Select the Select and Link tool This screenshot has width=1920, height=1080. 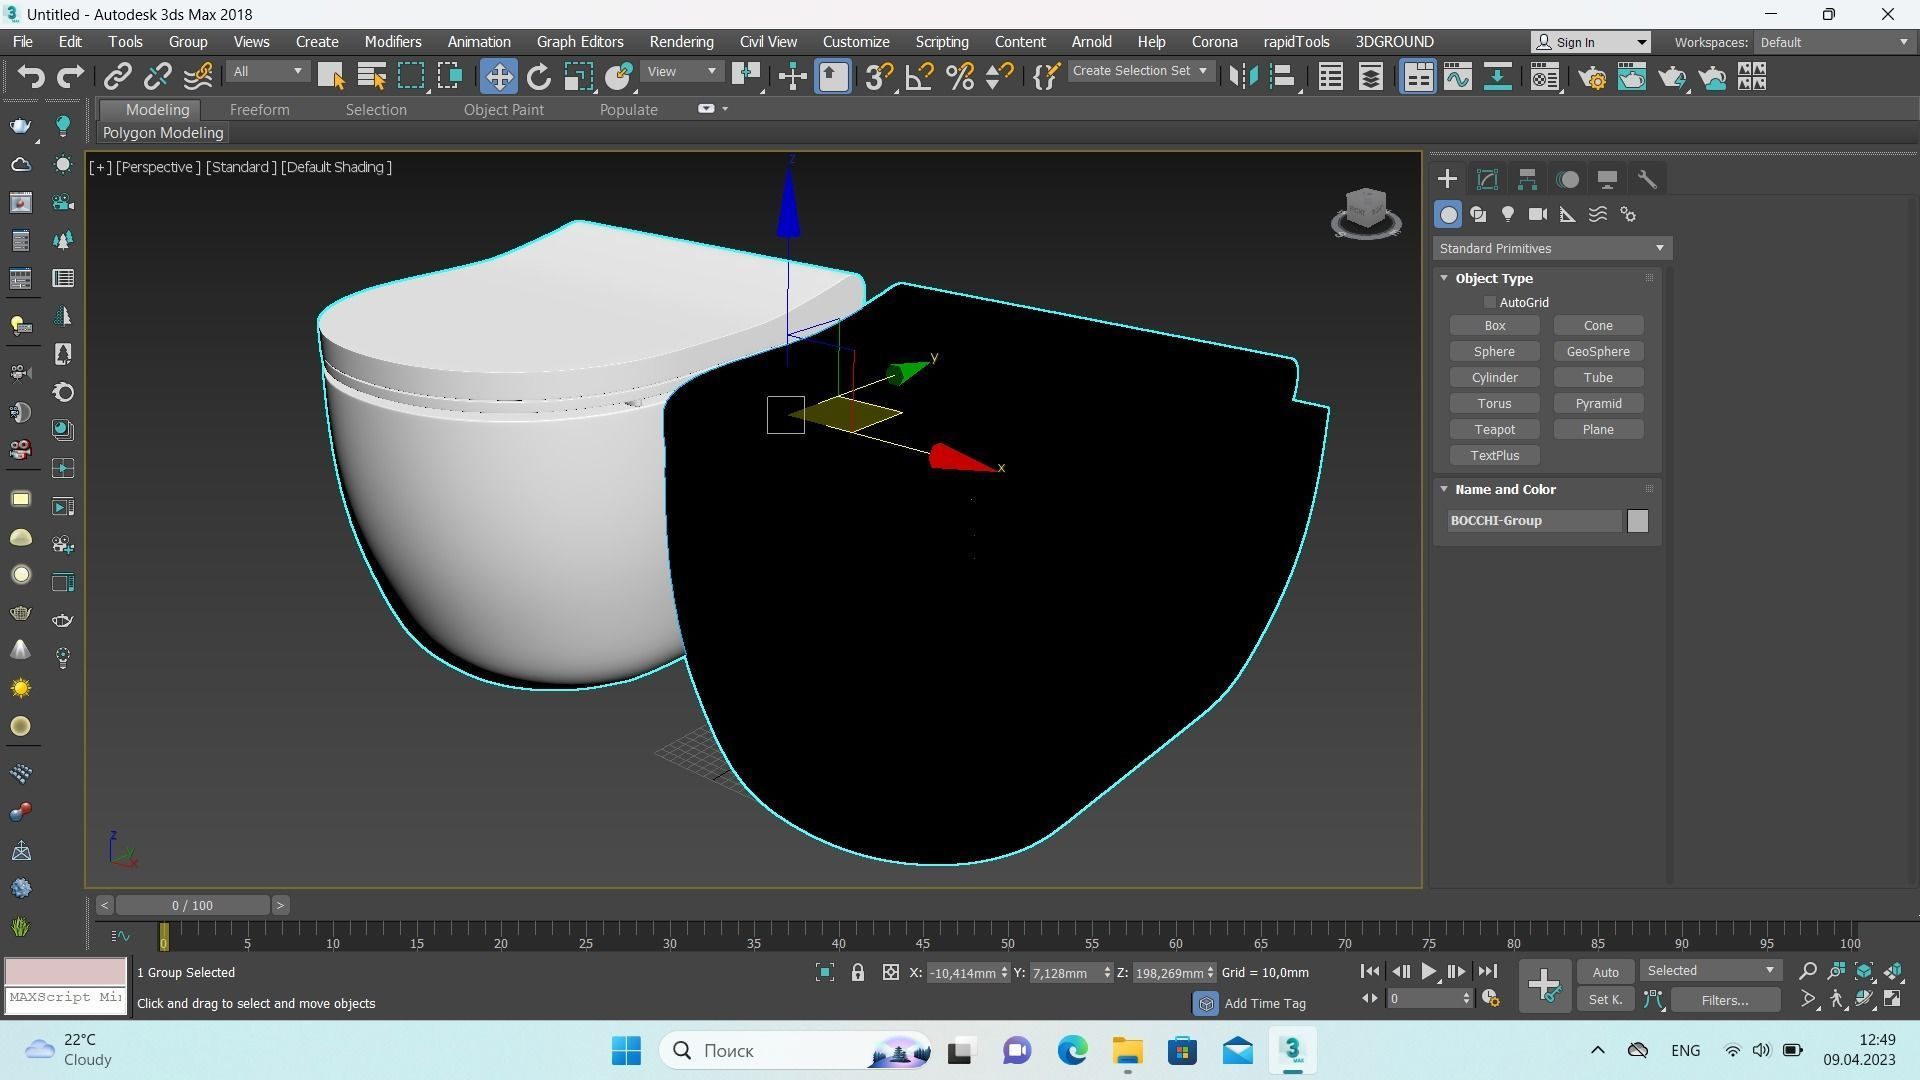118,77
